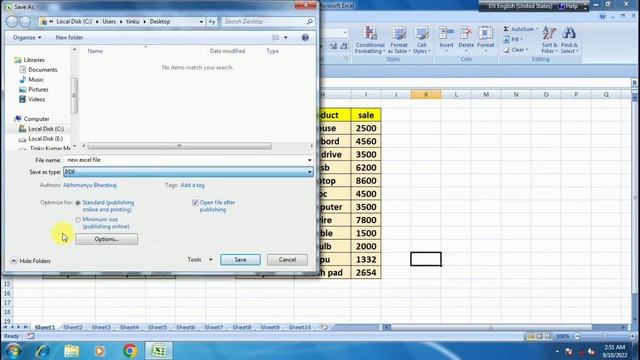
Task: Click cell with sale value 1332
Action: click(366, 260)
